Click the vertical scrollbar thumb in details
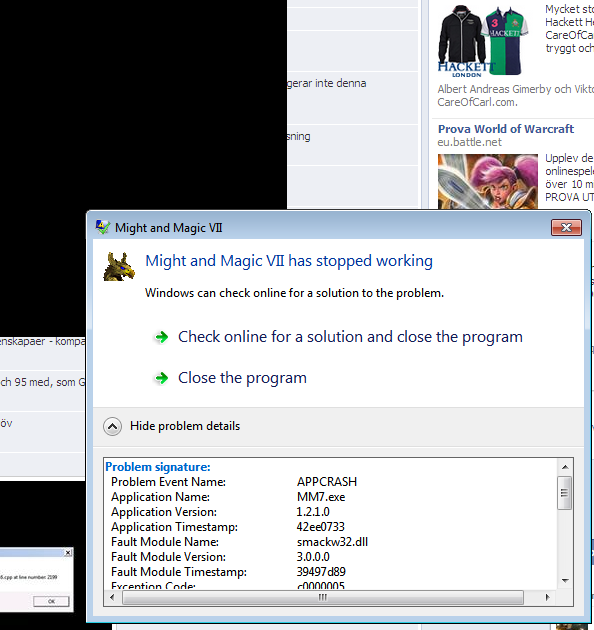The image size is (594, 630). pyautogui.click(x=565, y=493)
